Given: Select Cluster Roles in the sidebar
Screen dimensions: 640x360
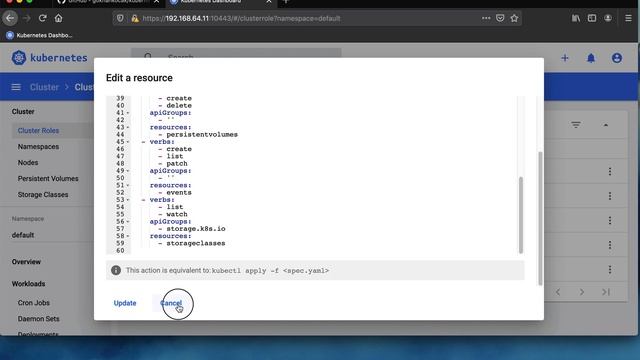Looking at the screenshot, I should pyautogui.click(x=38, y=131).
